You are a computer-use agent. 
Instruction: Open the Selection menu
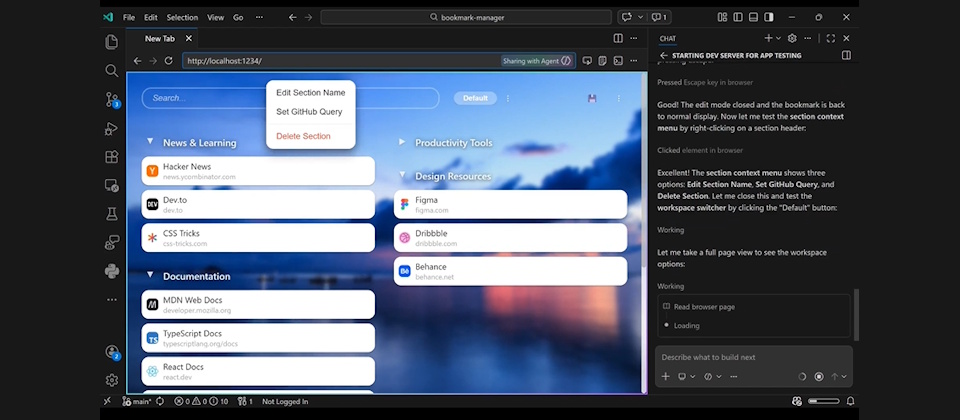[x=182, y=17]
